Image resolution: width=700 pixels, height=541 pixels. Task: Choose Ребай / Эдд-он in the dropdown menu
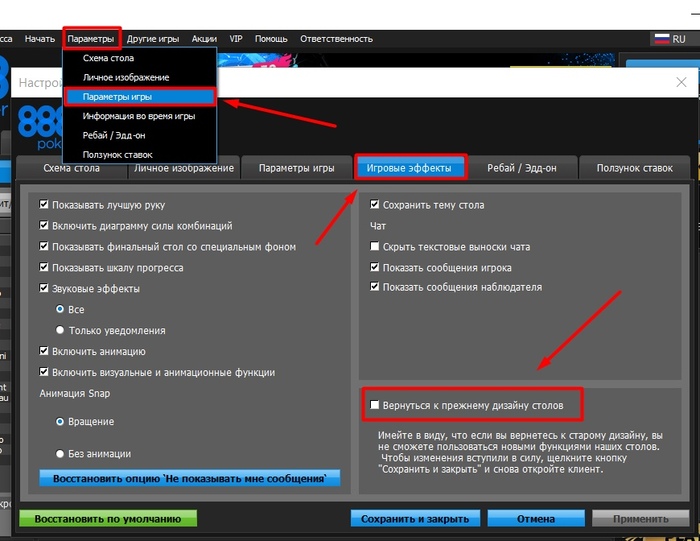(140, 135)
